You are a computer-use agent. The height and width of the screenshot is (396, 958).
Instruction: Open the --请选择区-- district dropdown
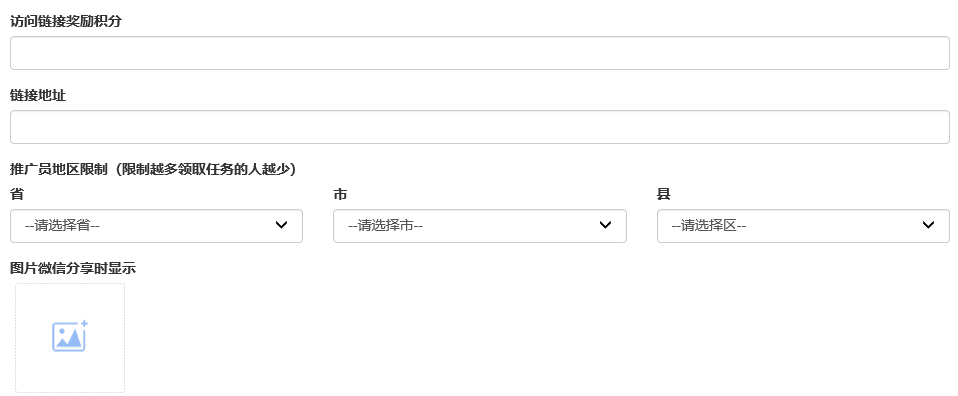click(x=803, y=226)
